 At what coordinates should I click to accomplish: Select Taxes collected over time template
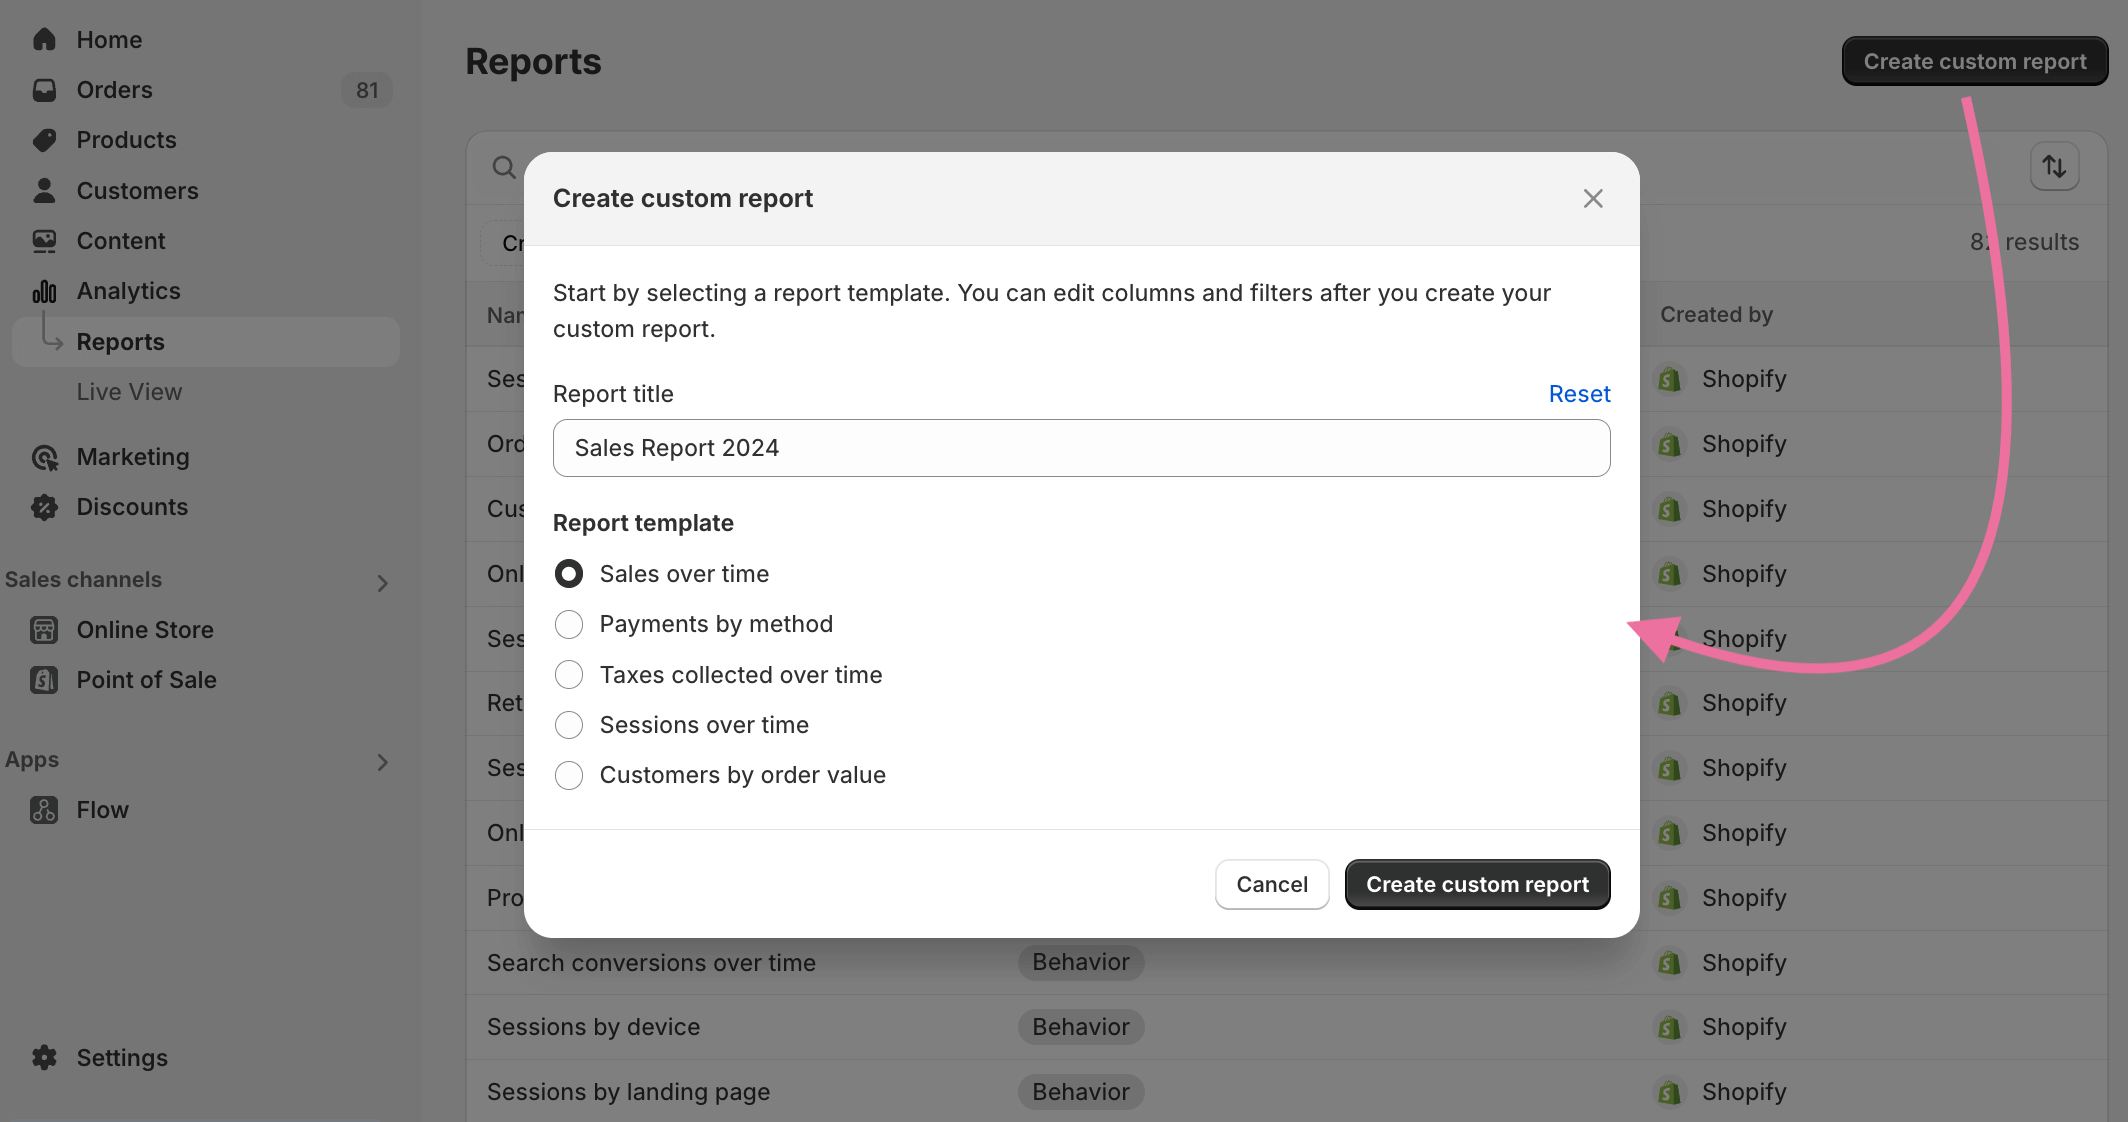pos(569,675)
